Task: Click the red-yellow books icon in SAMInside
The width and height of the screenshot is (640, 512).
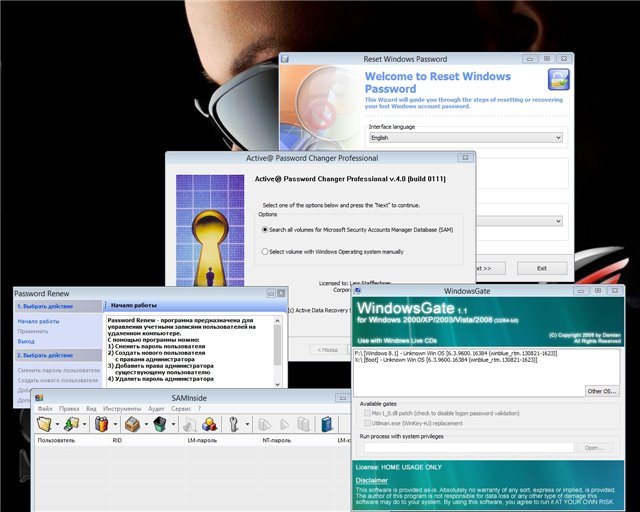Action: click(x=101, y=424)
